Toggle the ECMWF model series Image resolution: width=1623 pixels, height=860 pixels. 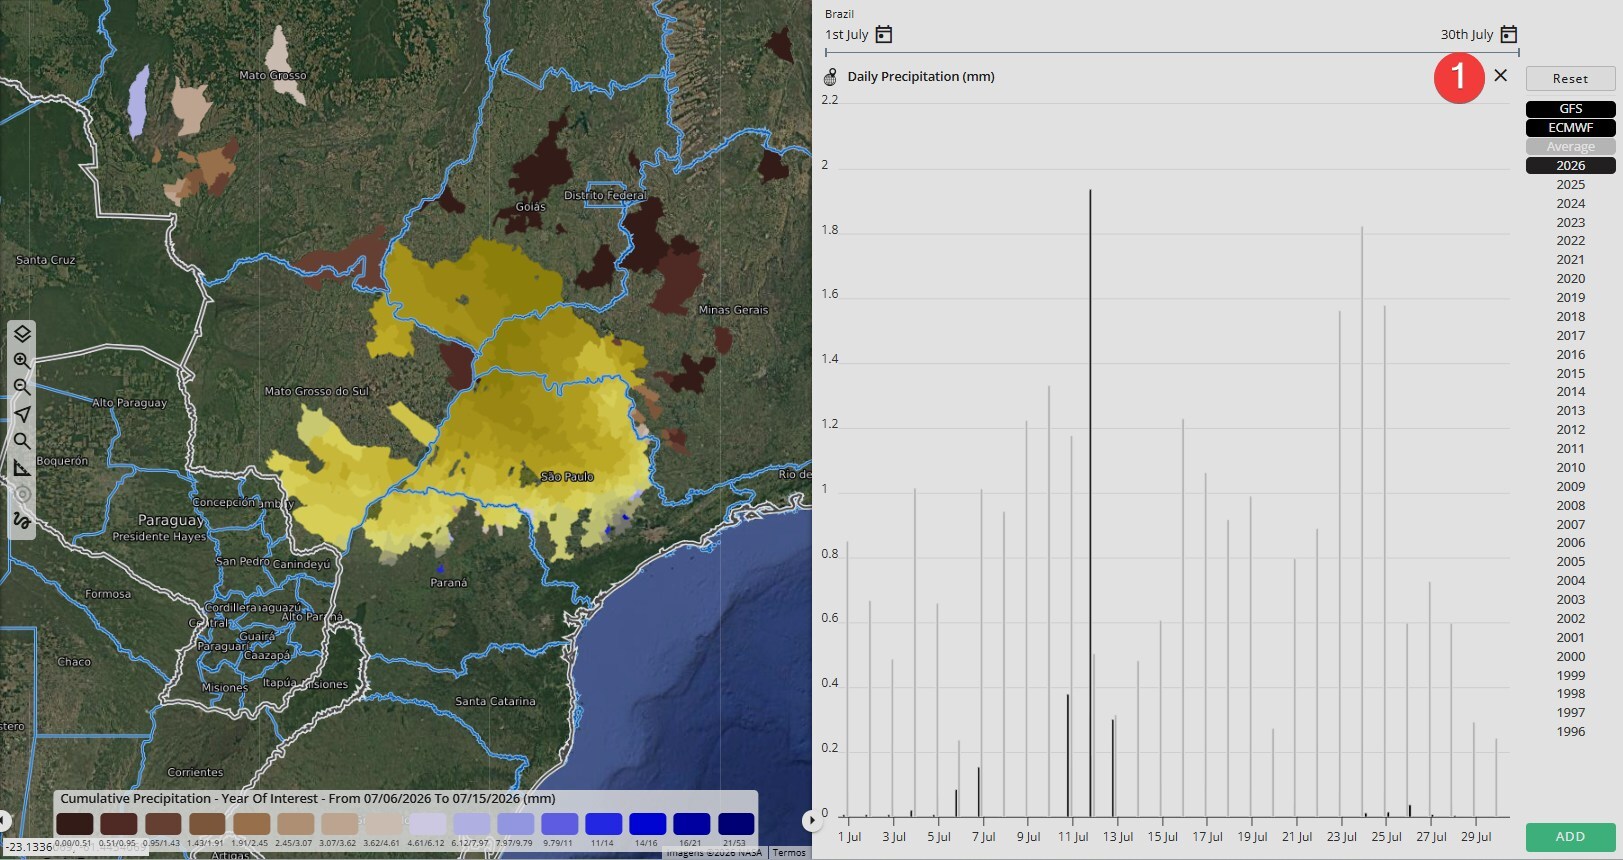(1570, 128)
